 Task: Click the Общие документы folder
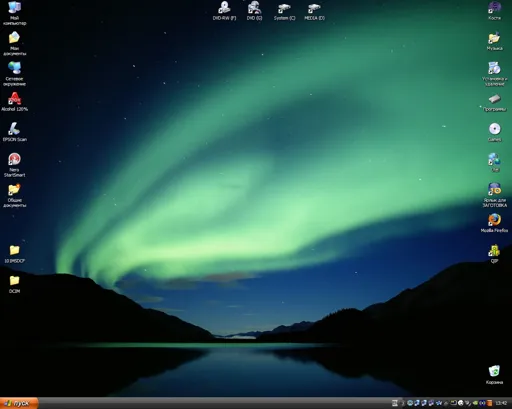tap(14, 196)
